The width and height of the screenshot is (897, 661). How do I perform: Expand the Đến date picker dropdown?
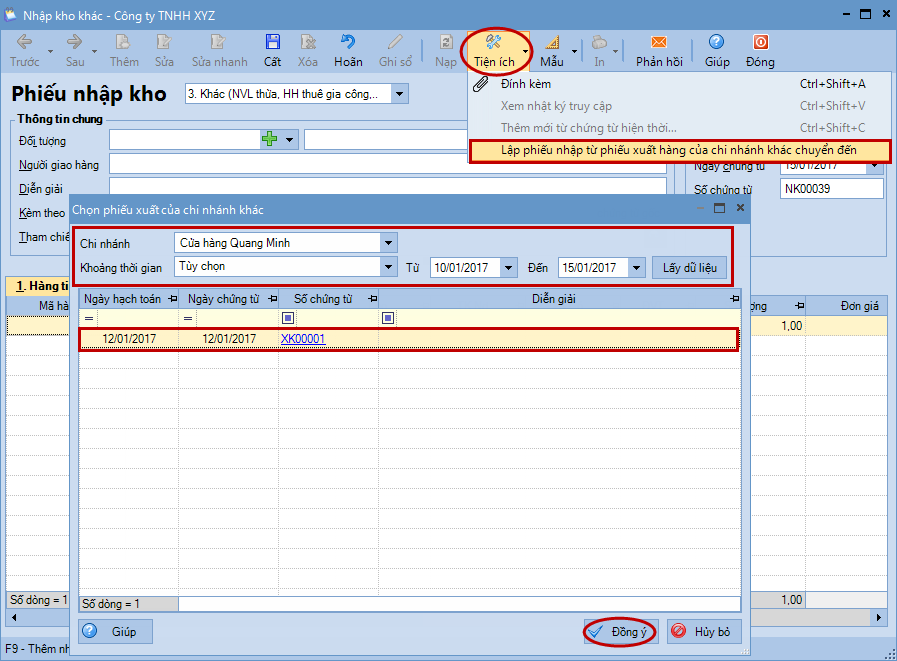[637, 268]
